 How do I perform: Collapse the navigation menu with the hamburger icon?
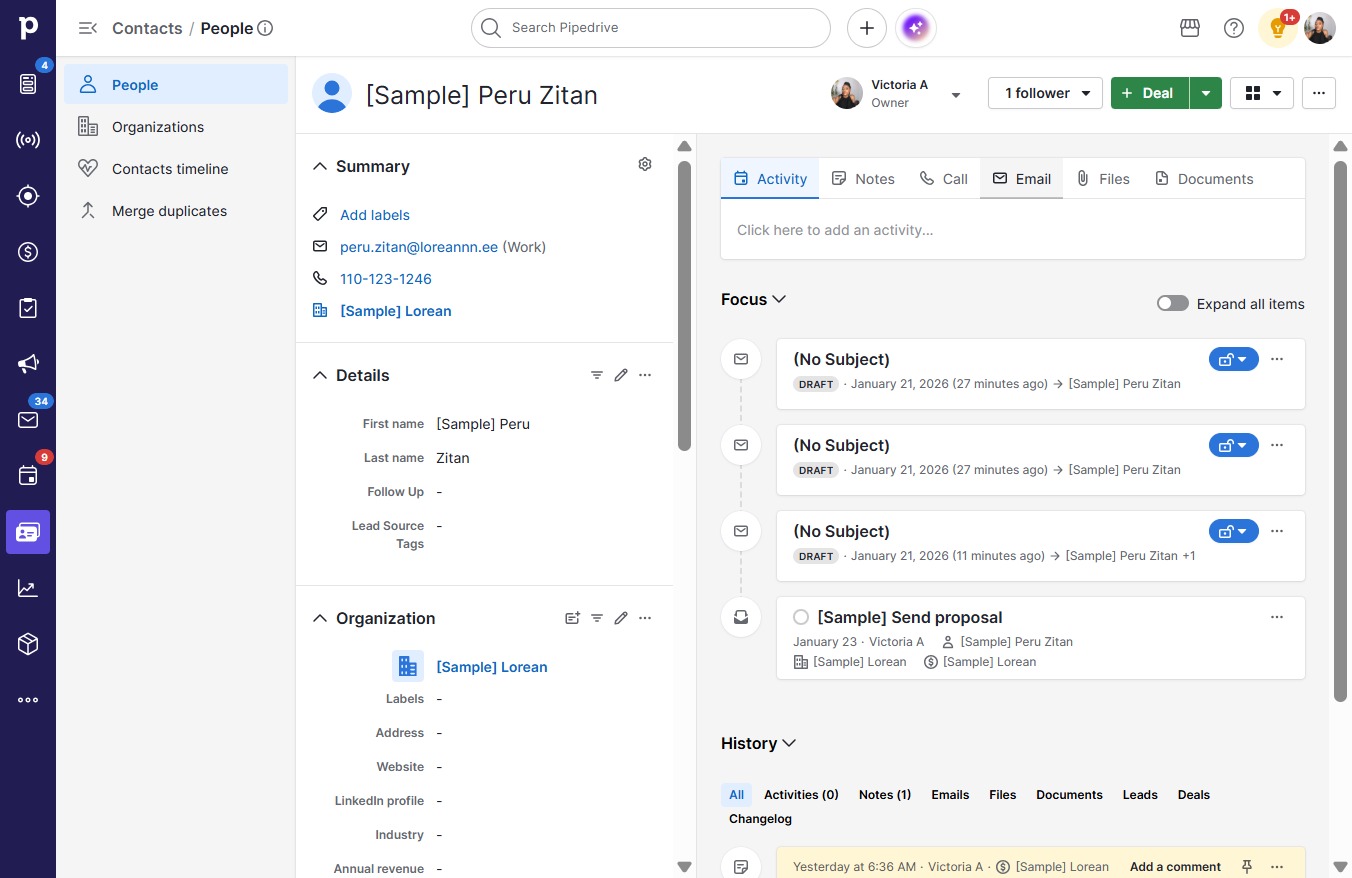(x=88, y=28)
